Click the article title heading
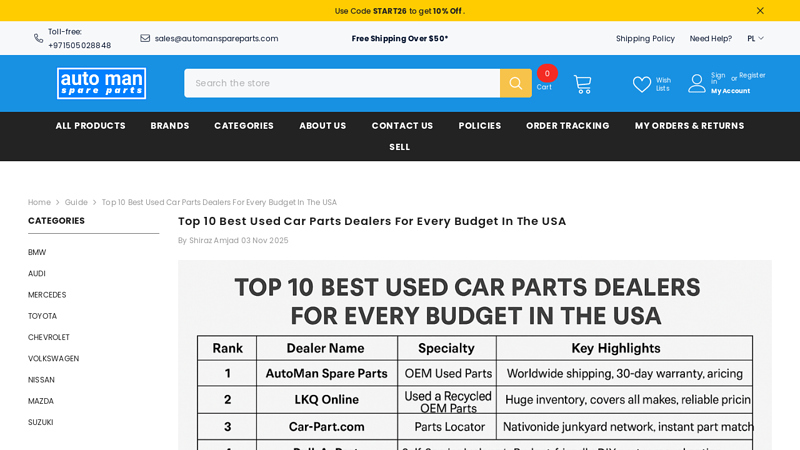 372,221
